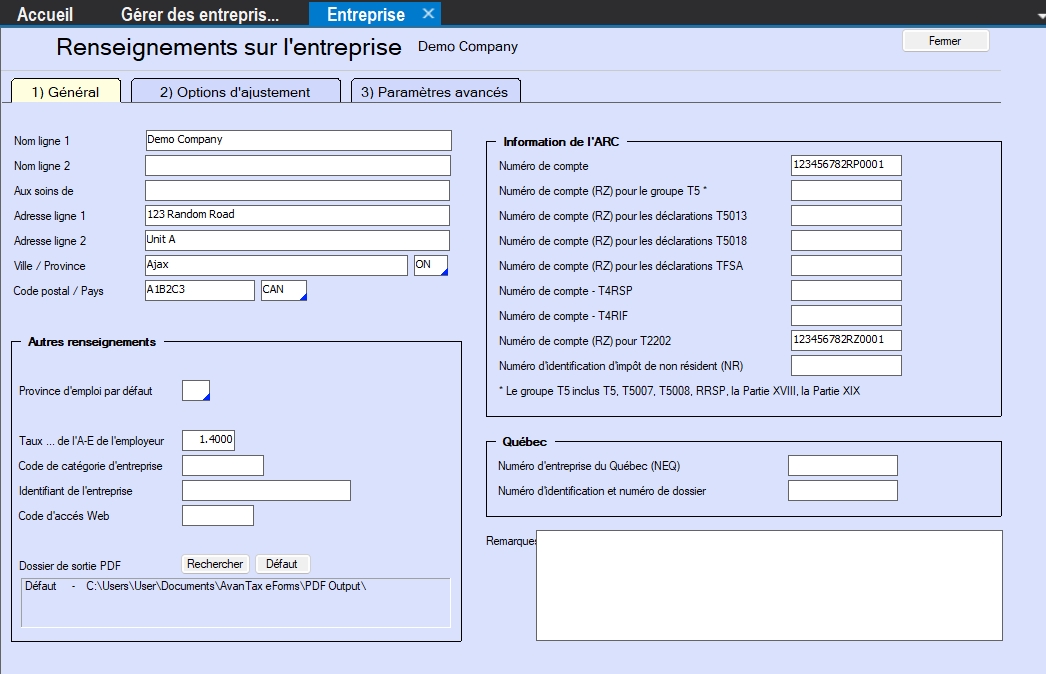1046x674 pixels.
Task: Close the Entreprise tab with X icon
Action: 427,14
